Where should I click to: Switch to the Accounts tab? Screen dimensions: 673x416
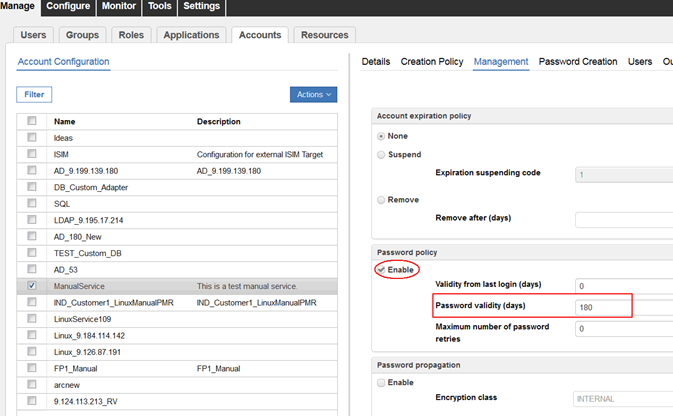click(x=260, y=35)
